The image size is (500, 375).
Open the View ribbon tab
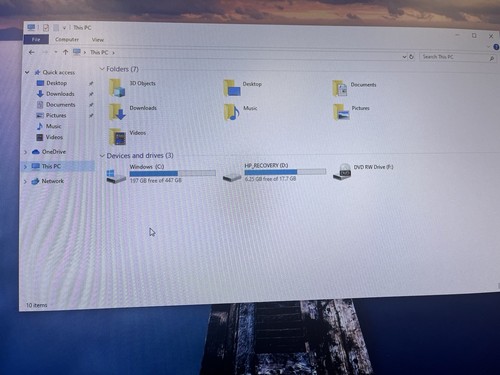(x=98, y=40)
